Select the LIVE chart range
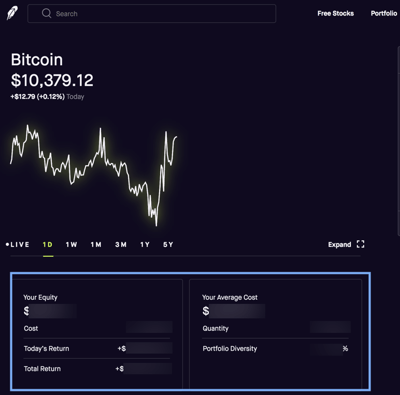Image resolution: width=400 pixels, height=395 pixels. (x=18, y=244)
